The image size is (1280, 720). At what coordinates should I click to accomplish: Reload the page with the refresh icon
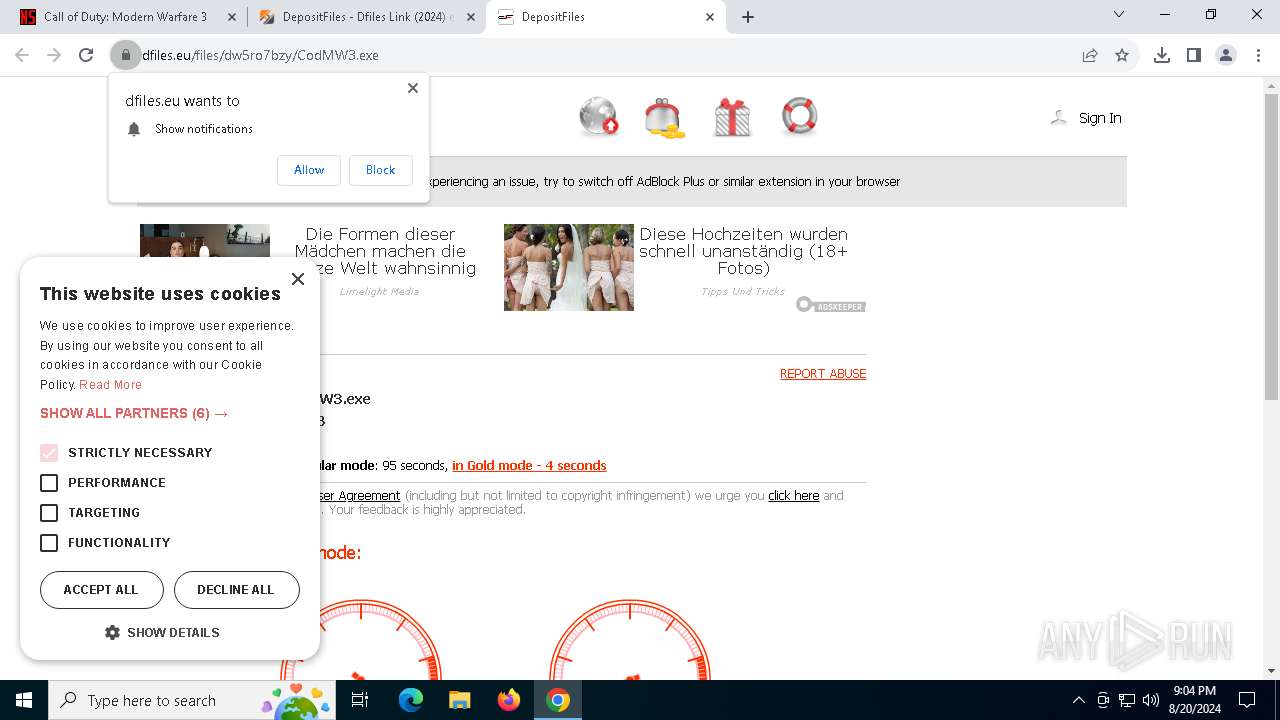pyautogui.click(x=86, y=55)
